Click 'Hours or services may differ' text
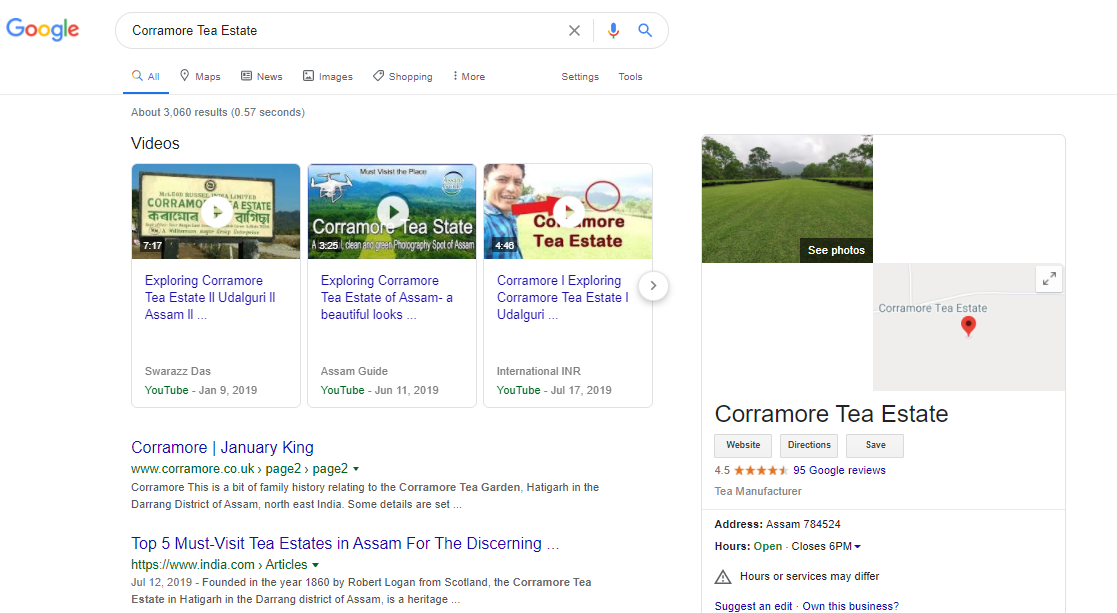Screen dimensions: 1117x613 pyautogui.click(x=809, y=576)
